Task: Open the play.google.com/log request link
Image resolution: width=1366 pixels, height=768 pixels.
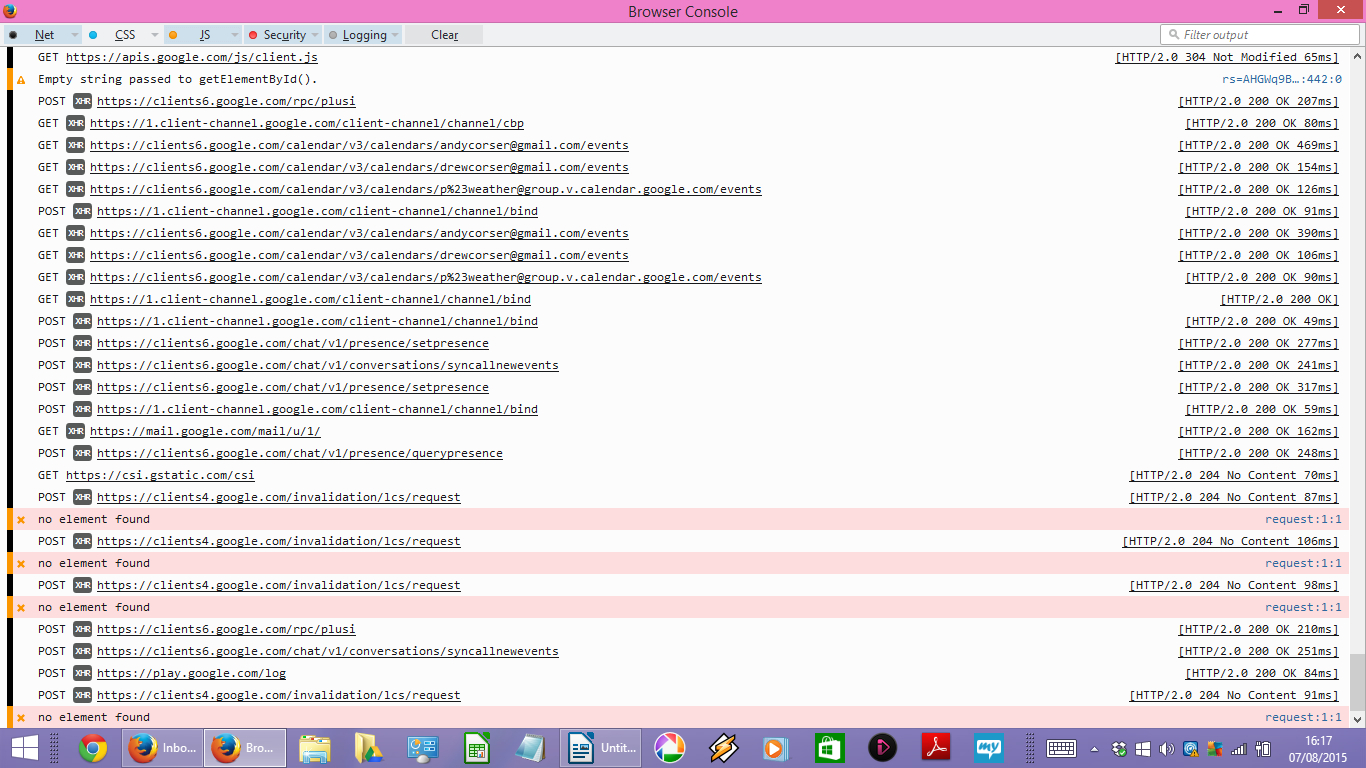Action: pos(191,673)
